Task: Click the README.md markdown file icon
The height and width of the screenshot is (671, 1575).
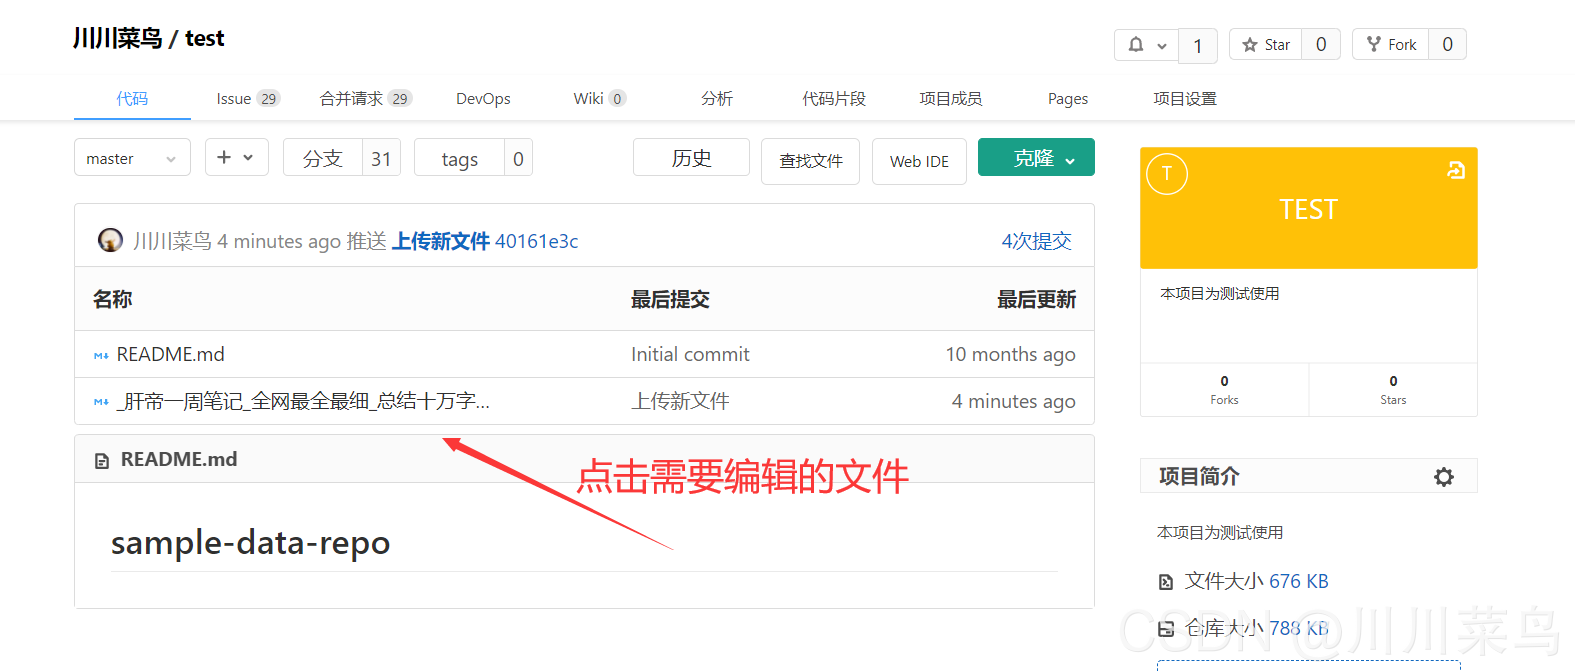Action: pyautogui.click(x=101, y=356)
